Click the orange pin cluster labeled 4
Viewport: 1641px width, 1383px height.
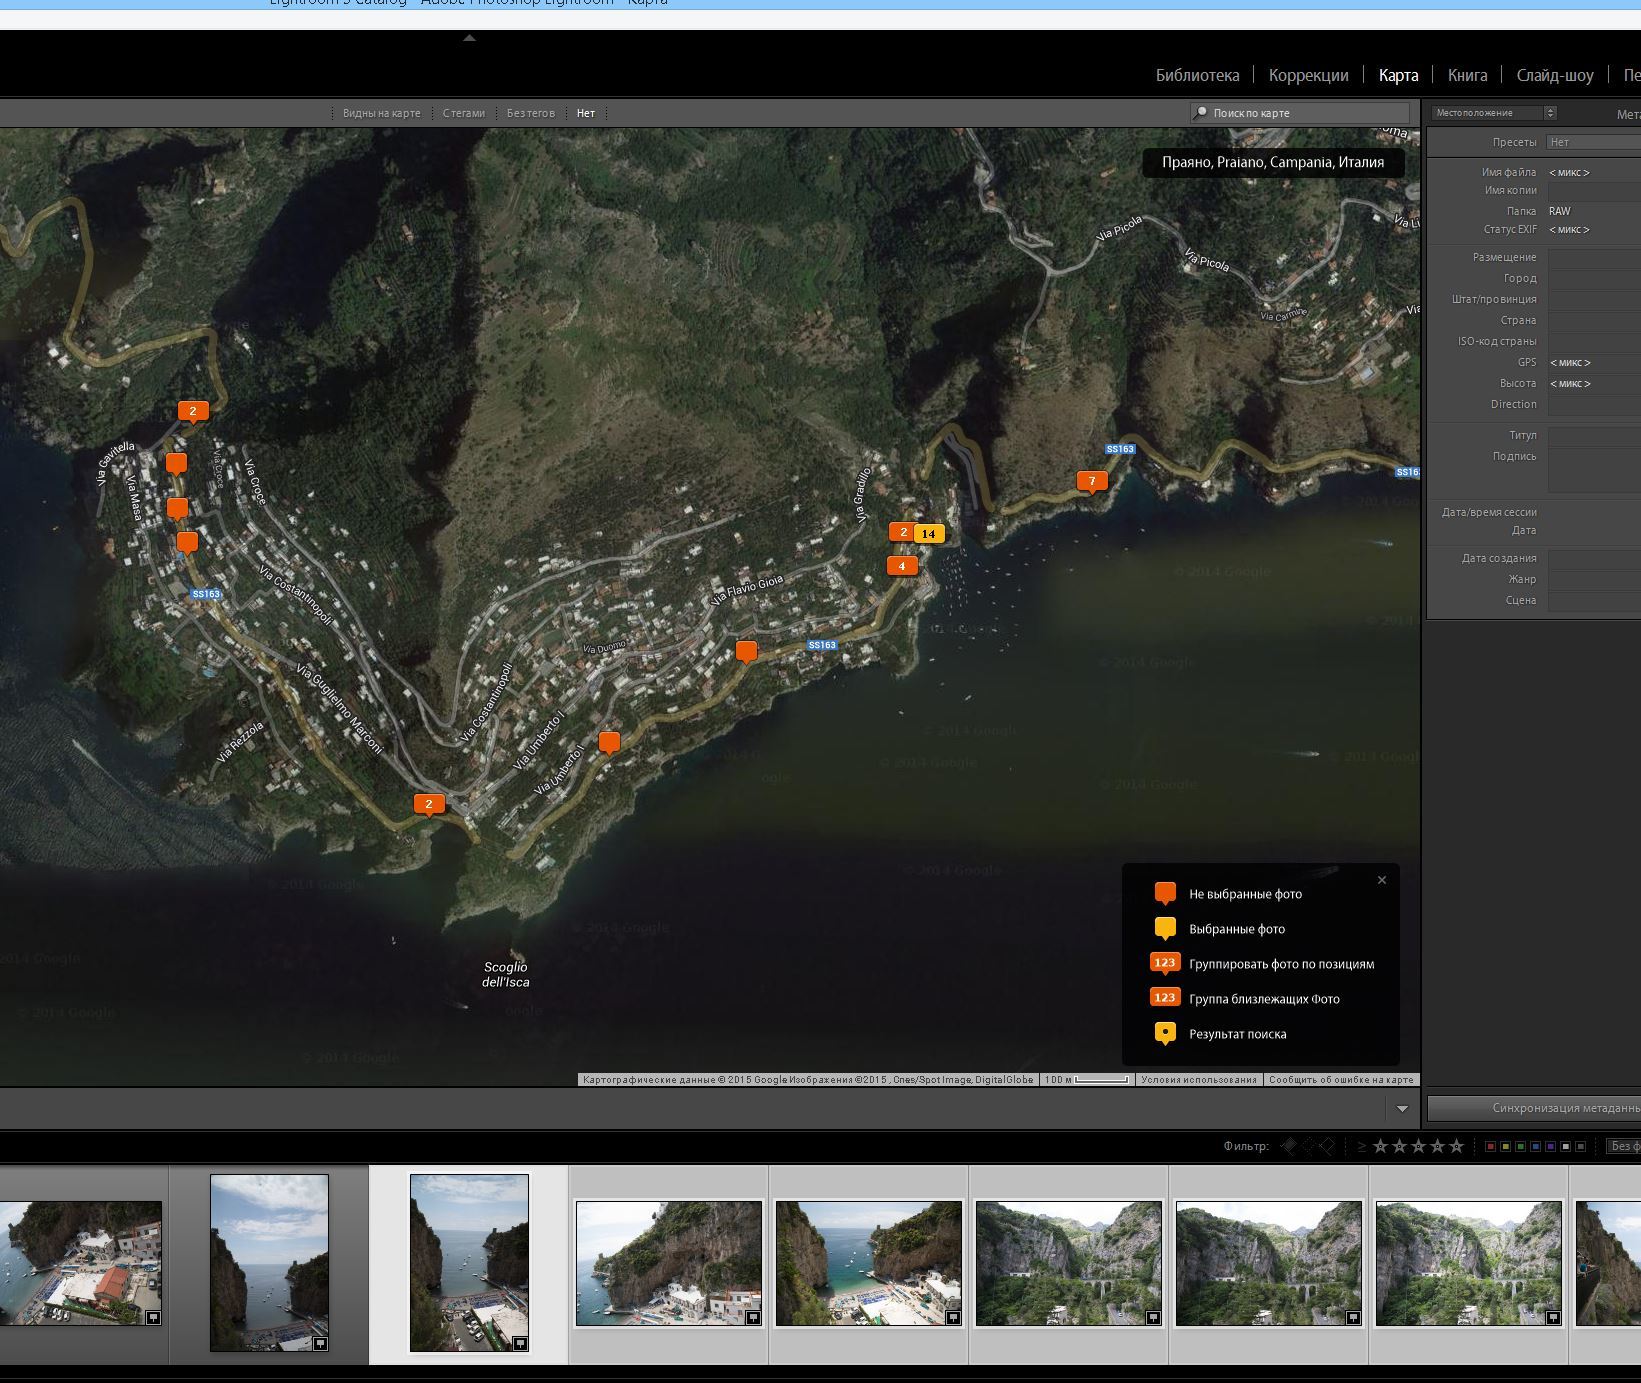[902, 566]
